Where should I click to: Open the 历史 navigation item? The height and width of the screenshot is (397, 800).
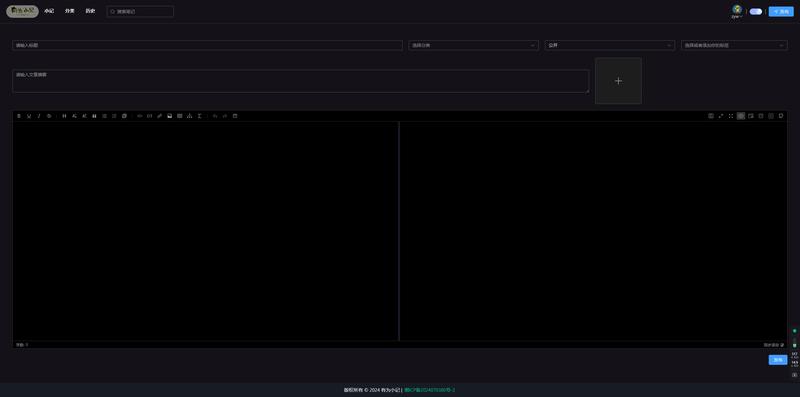(90, 11)
